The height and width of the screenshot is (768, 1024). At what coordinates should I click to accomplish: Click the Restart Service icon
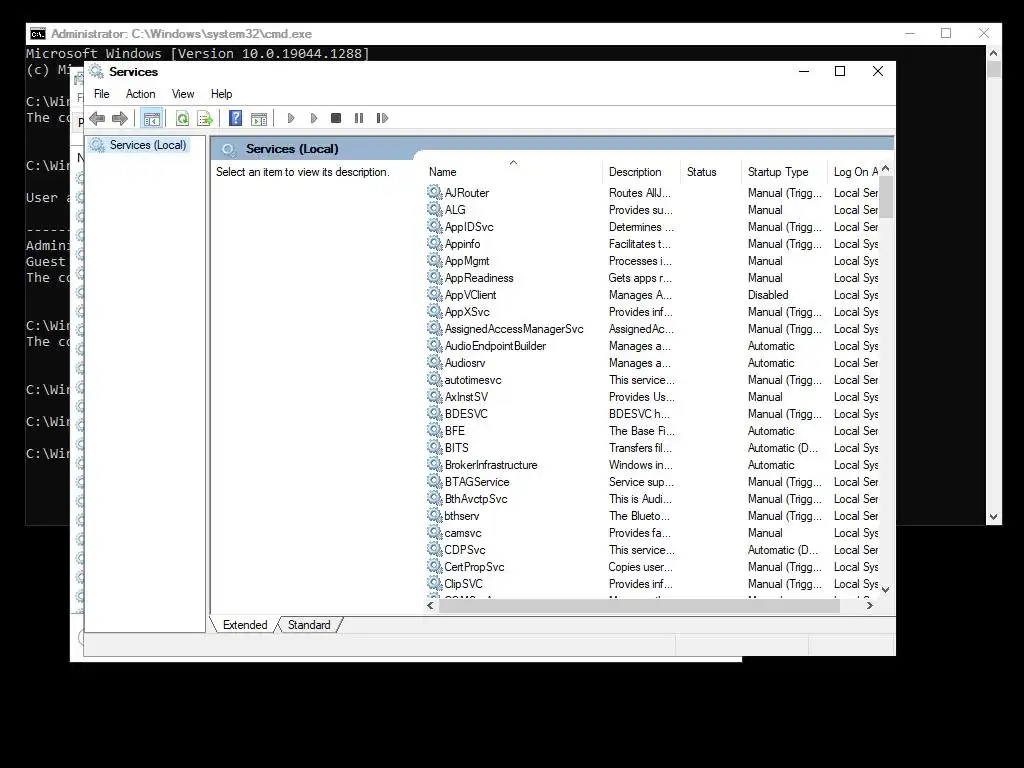(382, 118)
